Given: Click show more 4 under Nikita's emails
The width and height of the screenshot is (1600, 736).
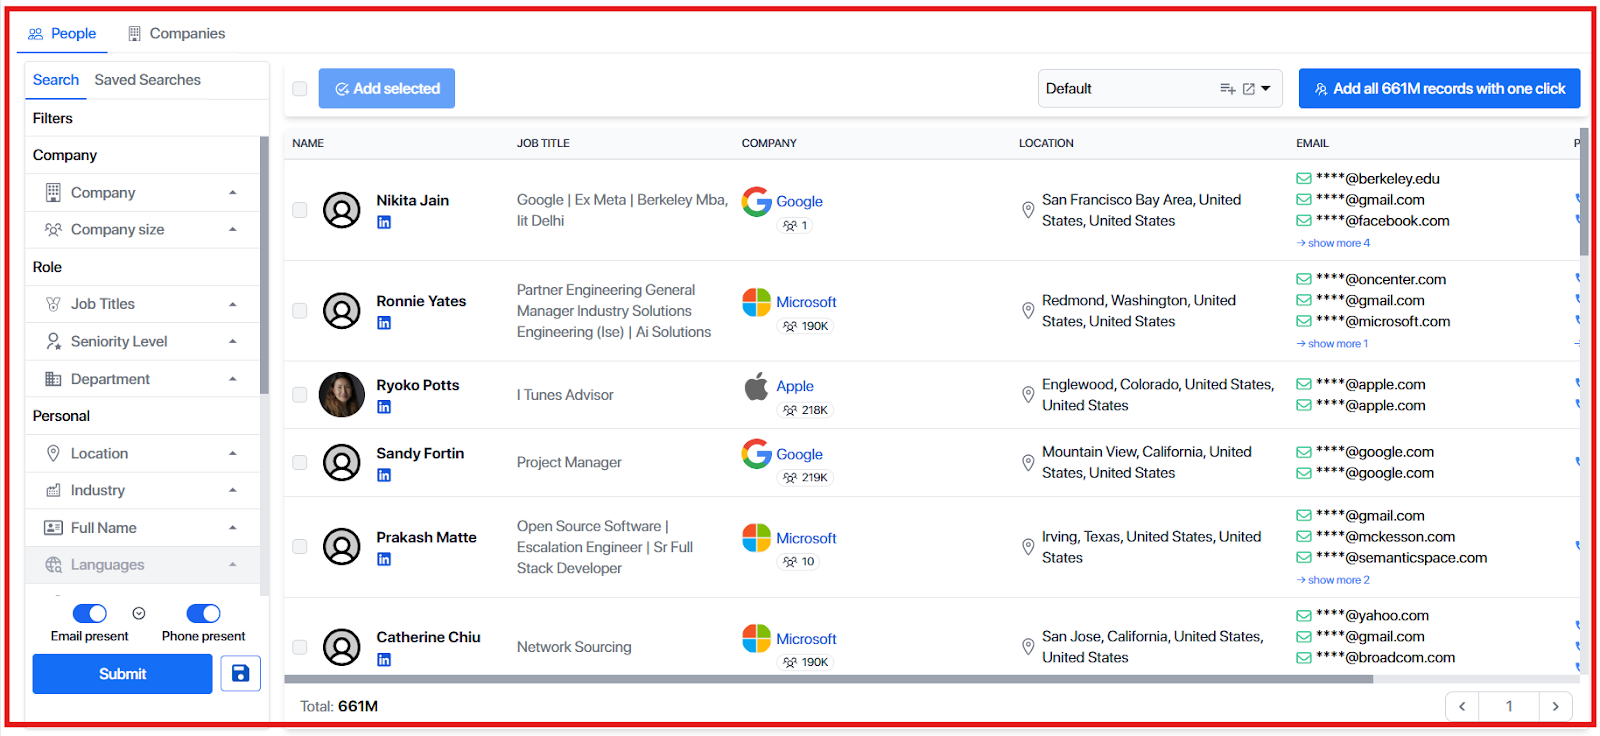Looking at the screenshot, I should (x=1334, y=243).
